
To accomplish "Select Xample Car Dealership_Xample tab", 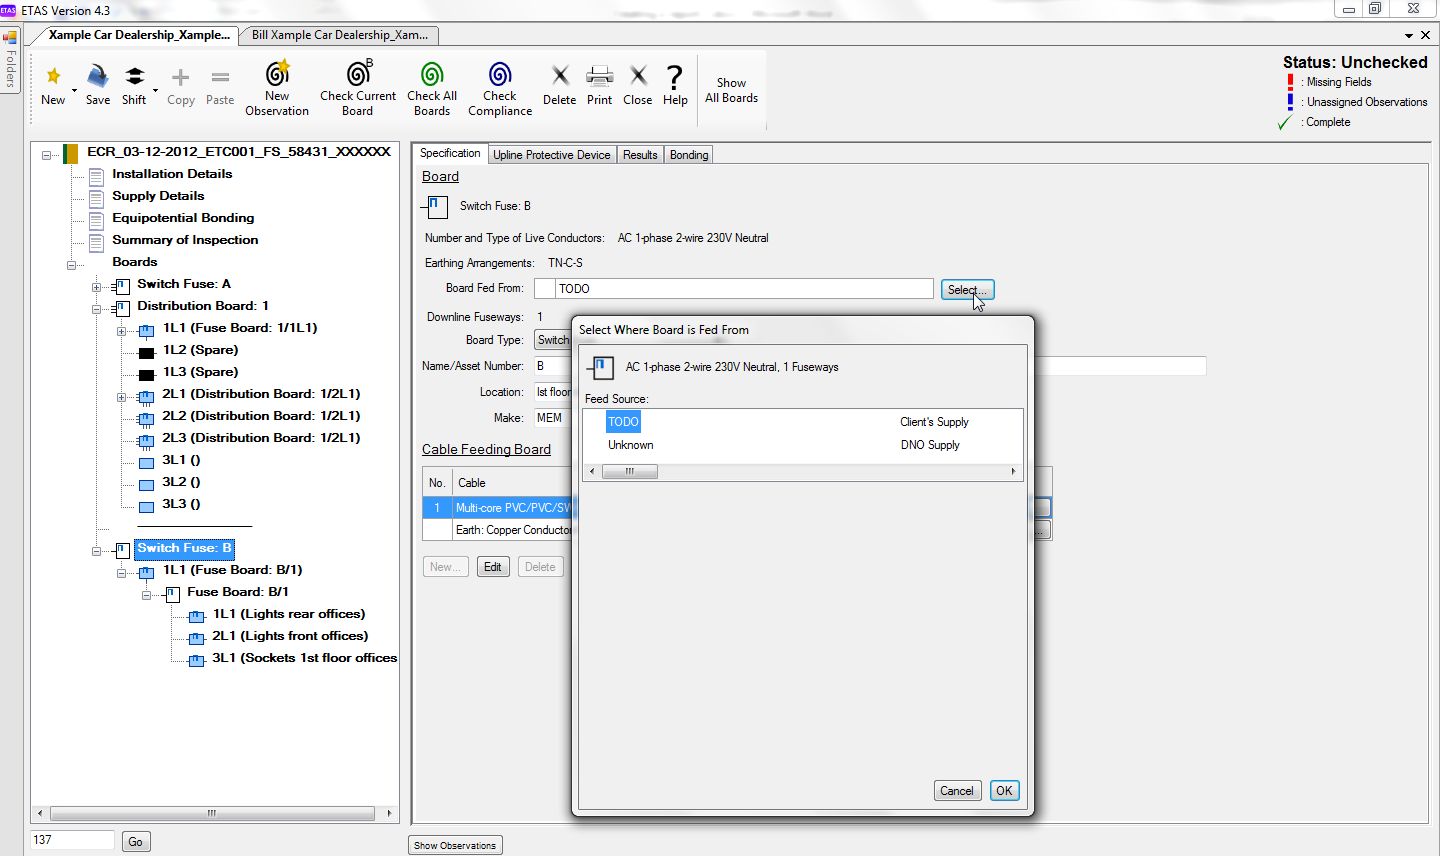I will click(x=139, y=35).
